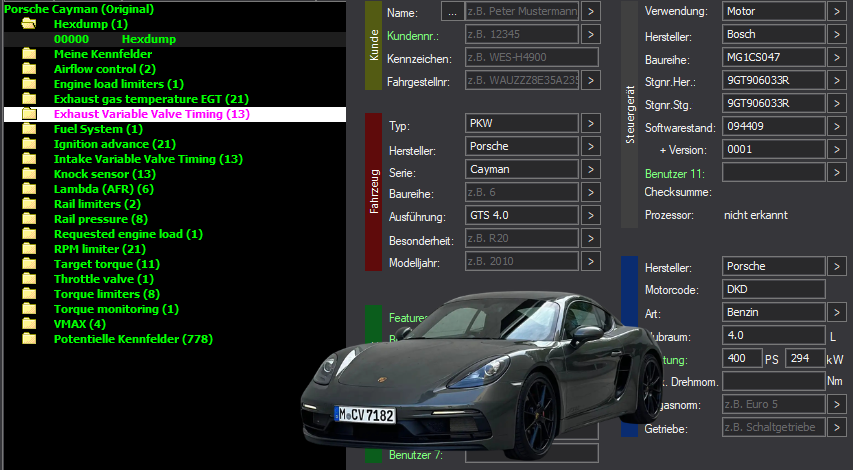Click the Lambda (AFR) folder icon
Screen dimensions: 853x470
coord(29,189)
